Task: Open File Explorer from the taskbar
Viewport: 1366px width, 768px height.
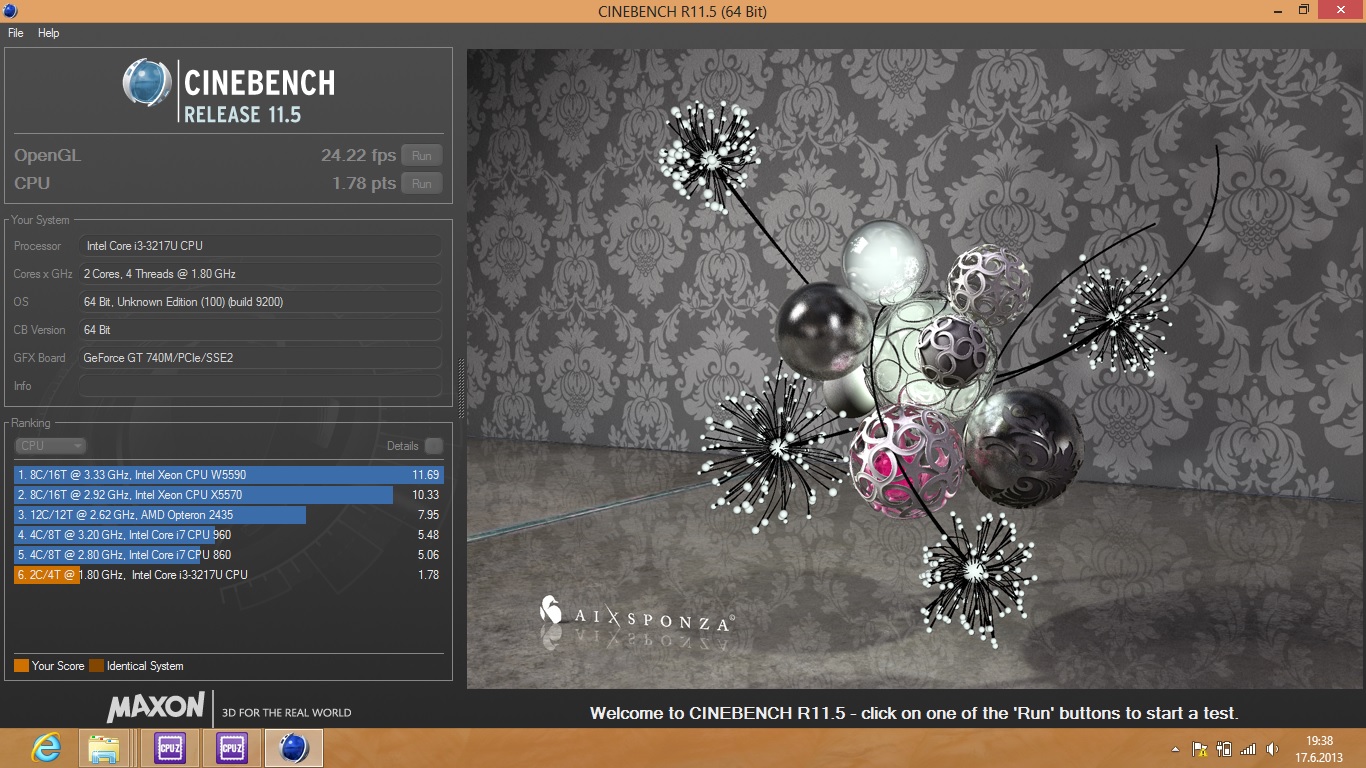Action: [x=104, y=748]
